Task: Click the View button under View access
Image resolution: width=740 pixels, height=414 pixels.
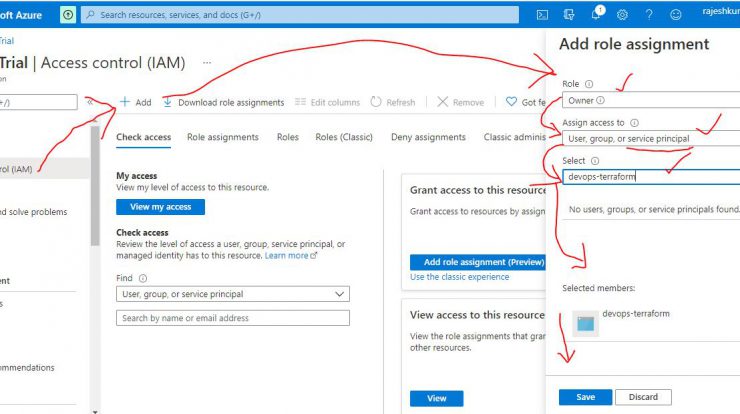Action: (x=437, y=398)
